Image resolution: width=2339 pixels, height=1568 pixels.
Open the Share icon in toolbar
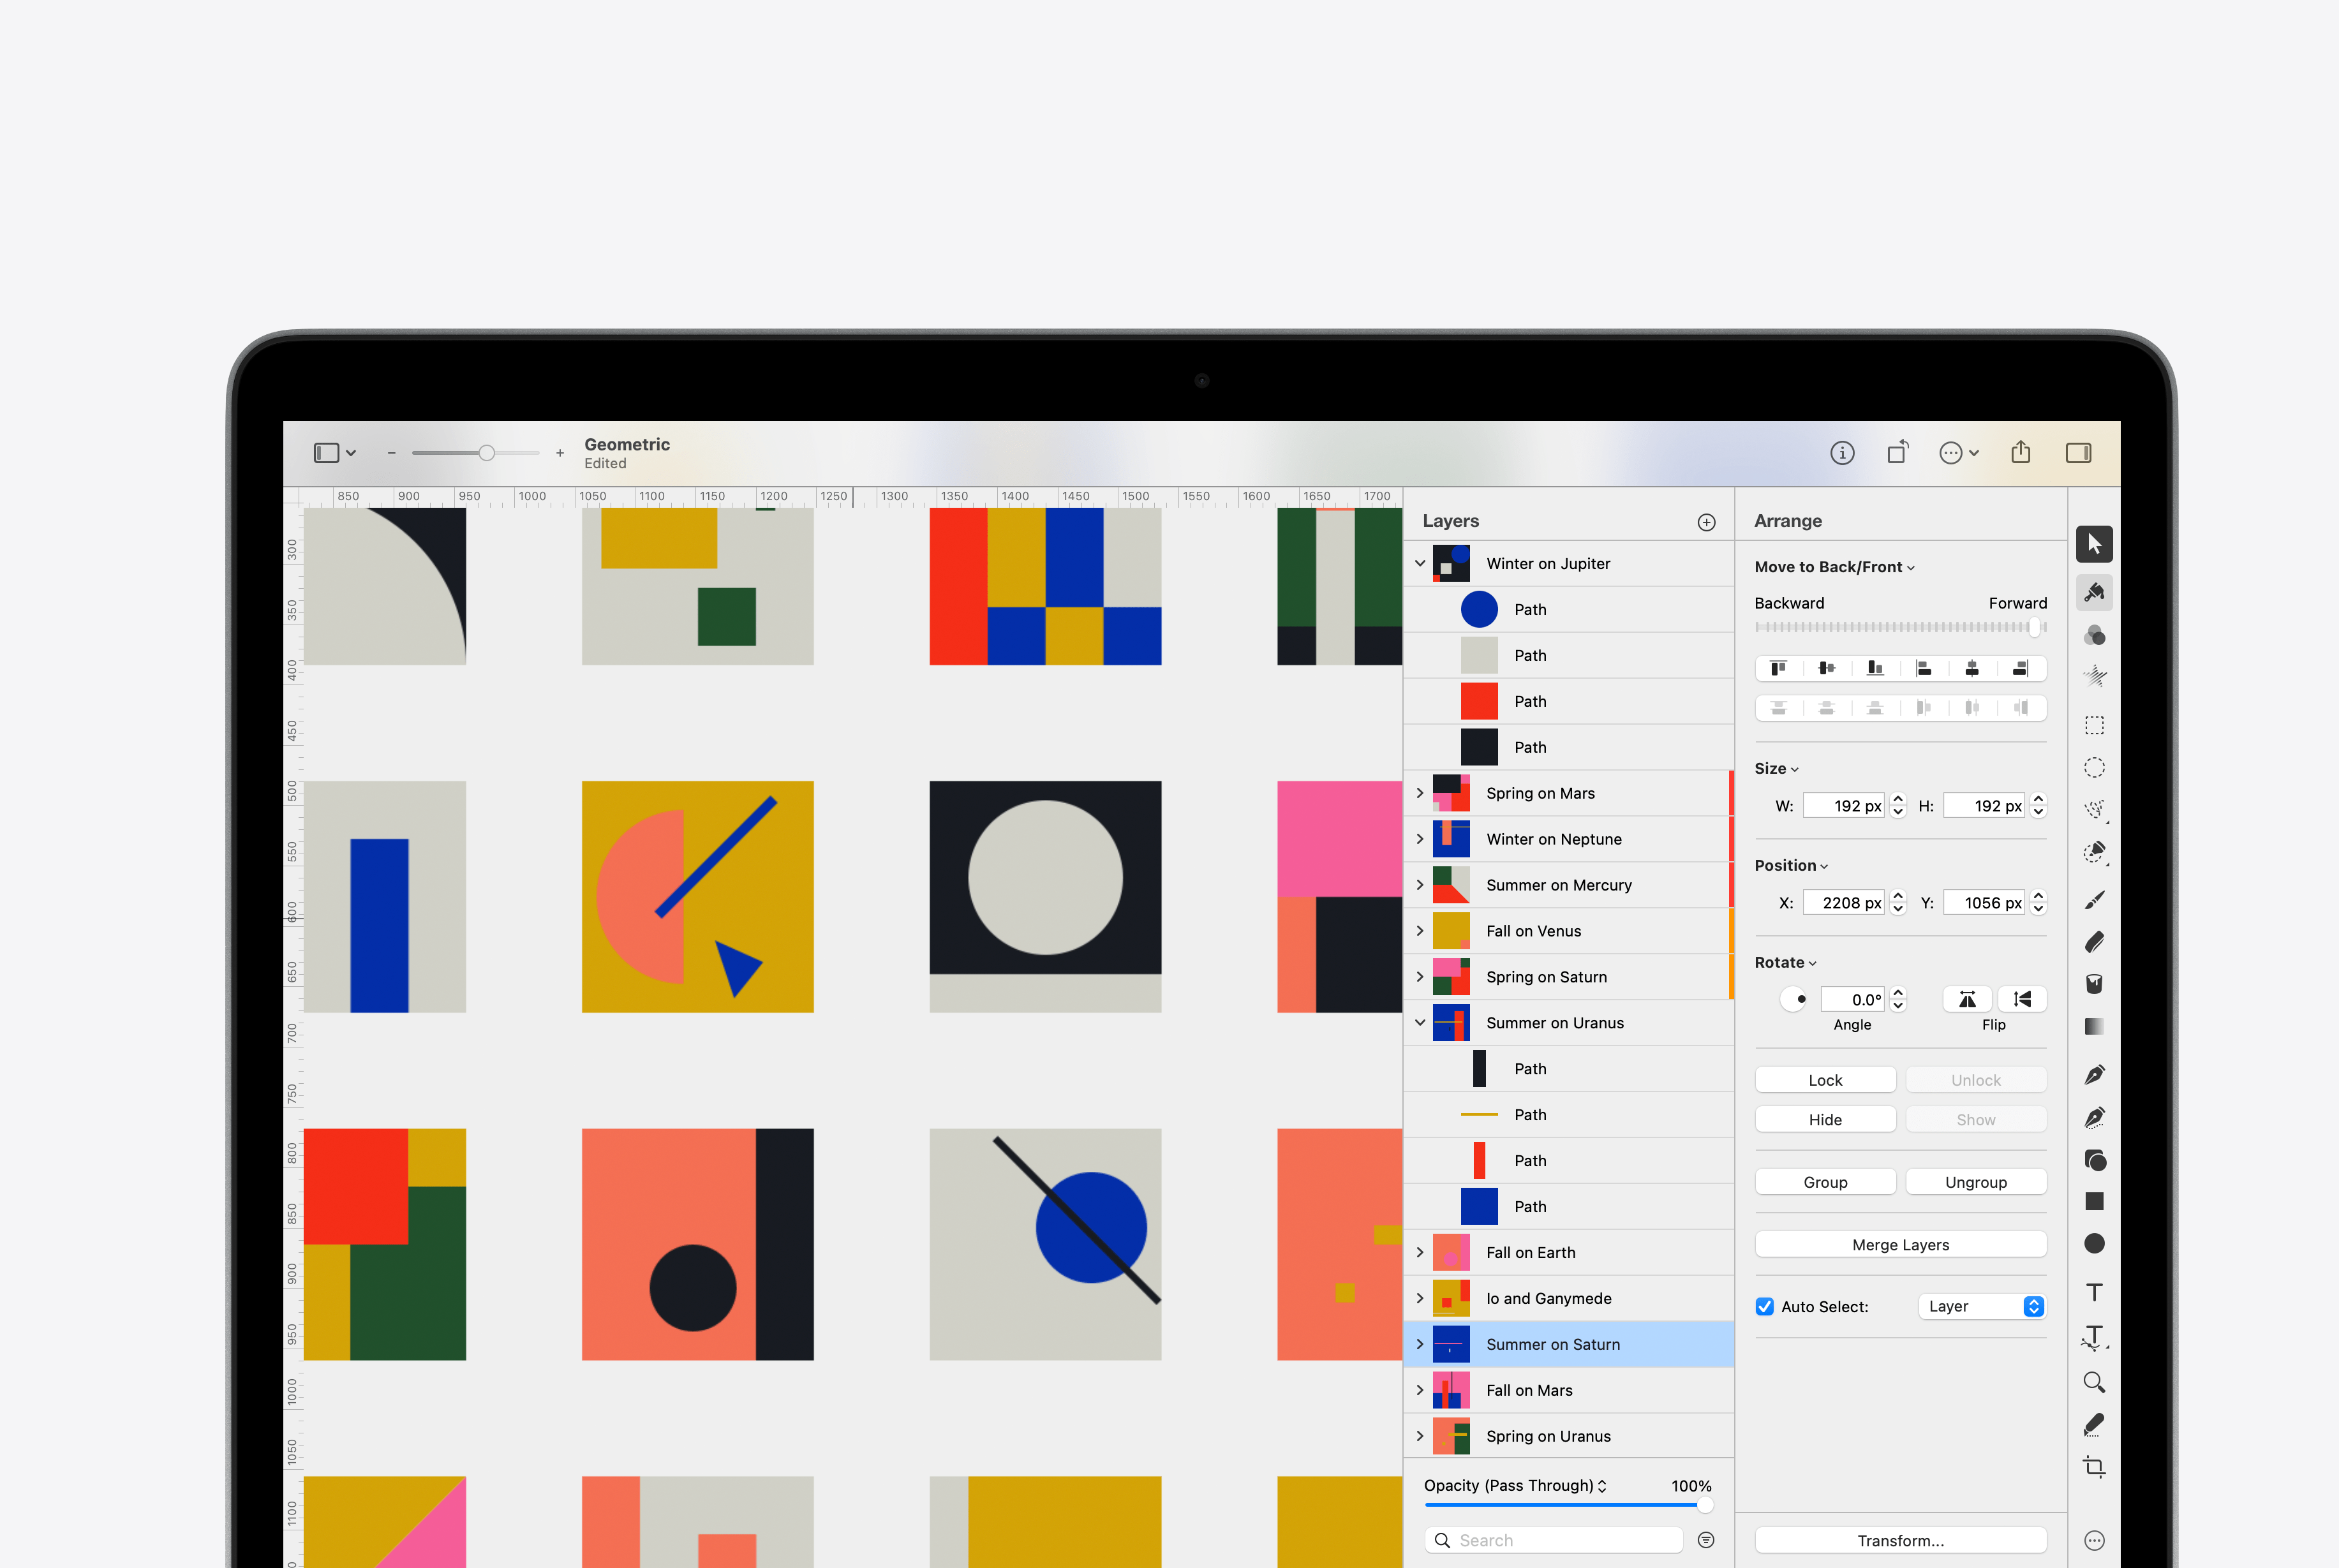[x=2021, y=453]
